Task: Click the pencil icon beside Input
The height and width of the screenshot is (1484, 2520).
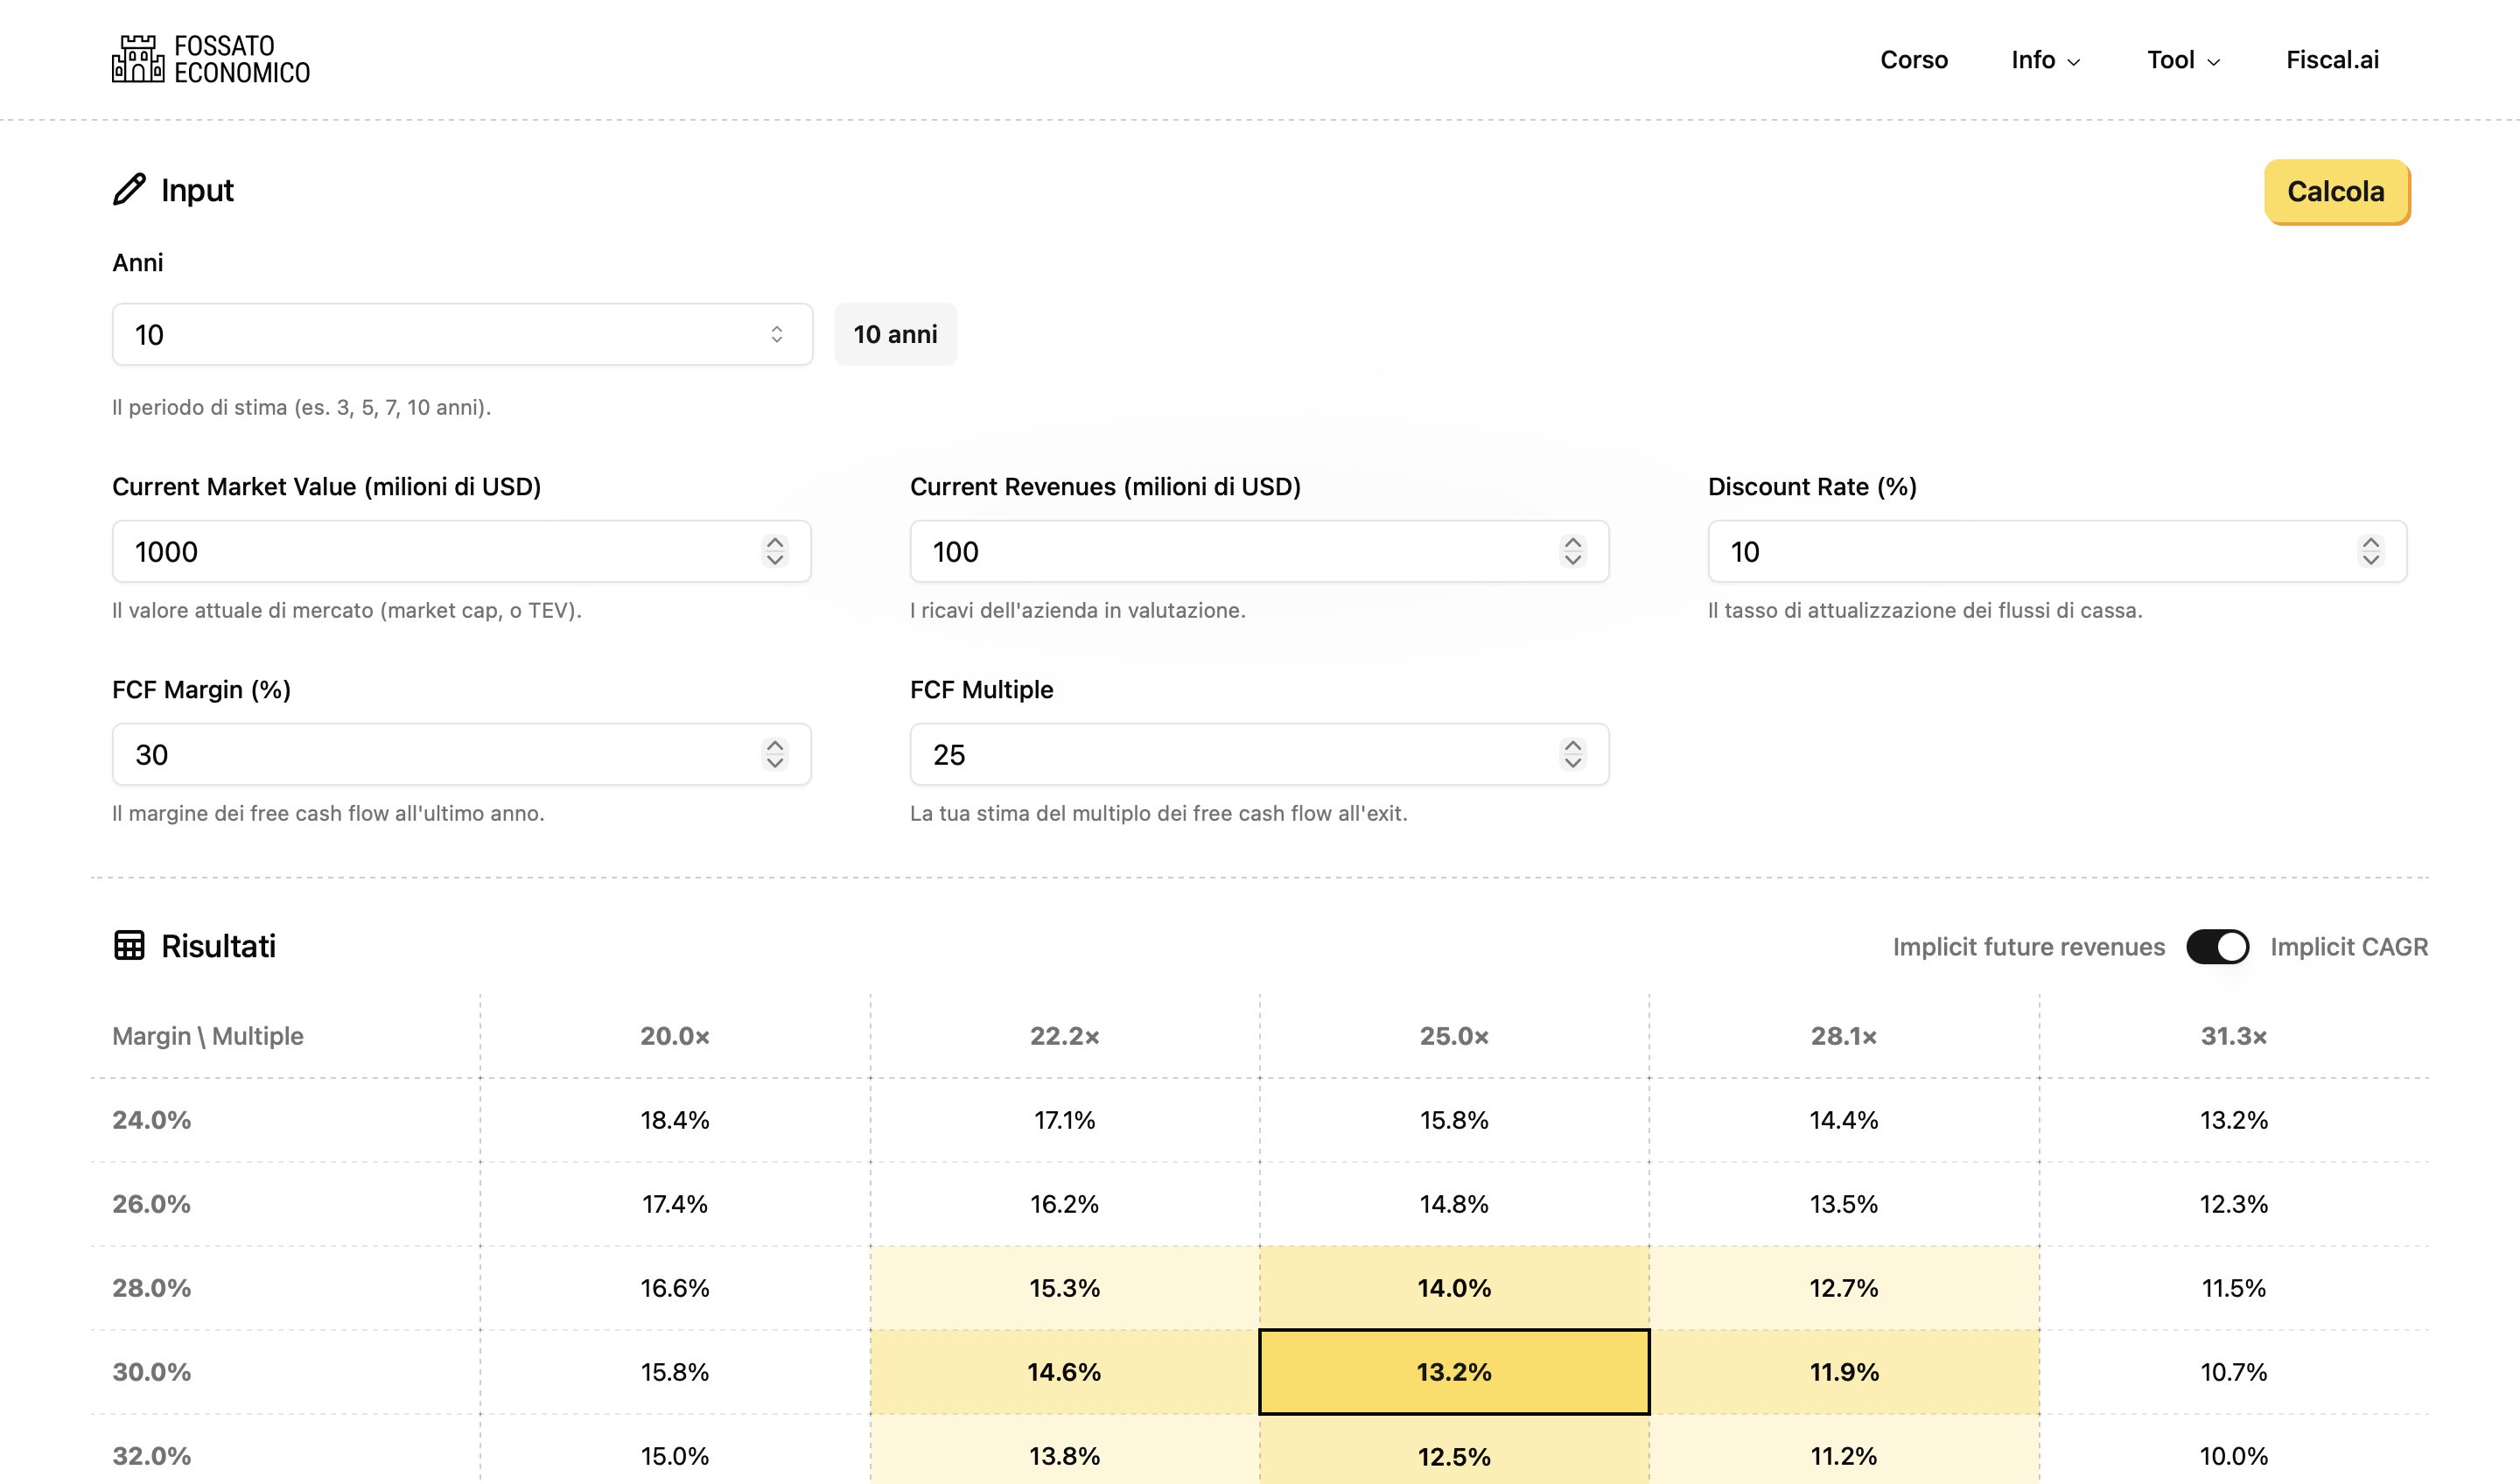Action: (x=129, y=190)
